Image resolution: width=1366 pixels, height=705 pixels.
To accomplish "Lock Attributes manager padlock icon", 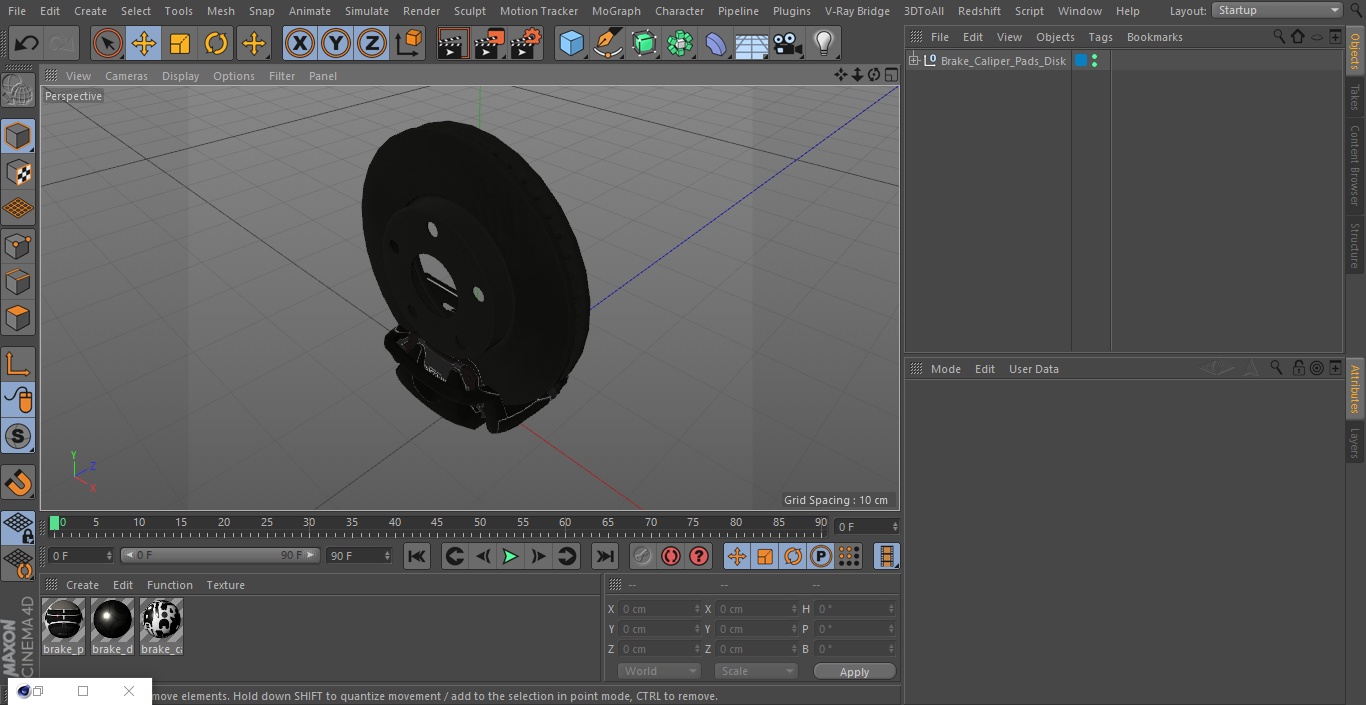I will (x=1298, y=368).
